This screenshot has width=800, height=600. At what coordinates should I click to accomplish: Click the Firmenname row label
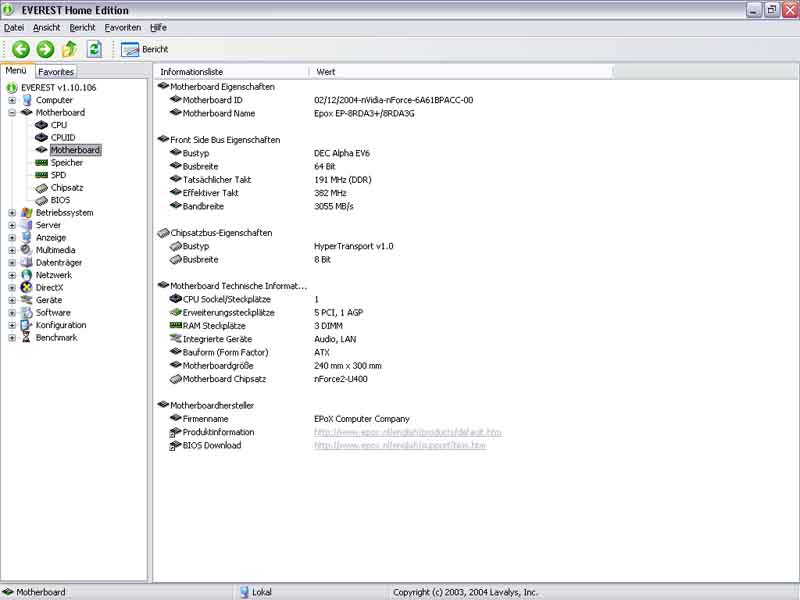click(205, 419)
